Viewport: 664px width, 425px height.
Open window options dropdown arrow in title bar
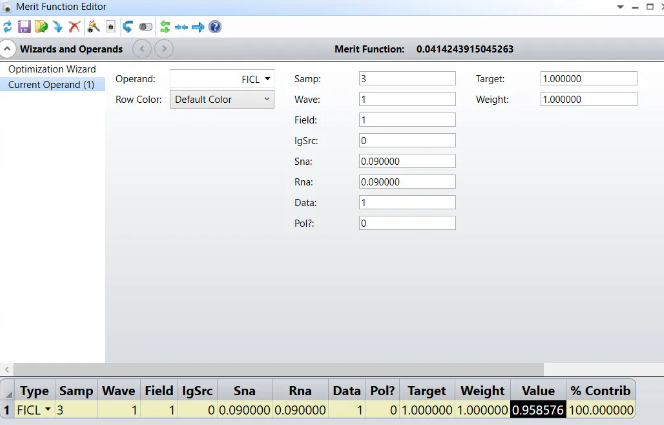pyautogui.click(x=620, y=7)
